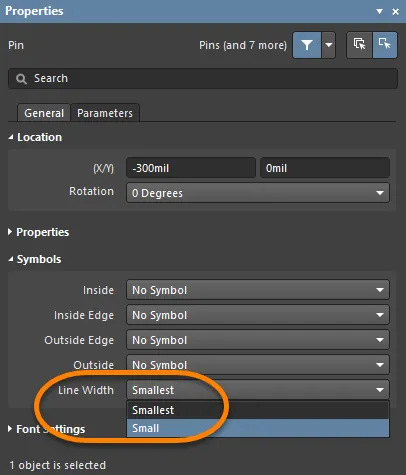
Task: Select Small in Line Width list
Action: tap(258, 428)
